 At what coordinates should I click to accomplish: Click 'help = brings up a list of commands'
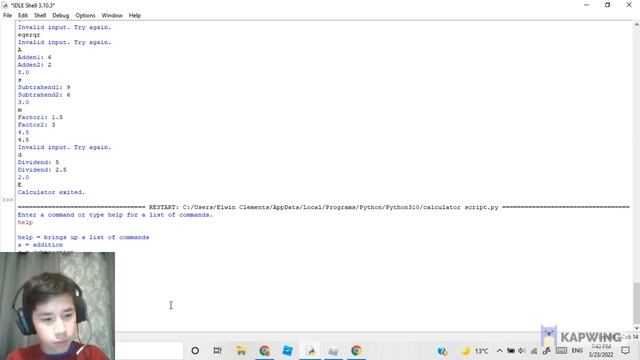[x=83, y=237]
